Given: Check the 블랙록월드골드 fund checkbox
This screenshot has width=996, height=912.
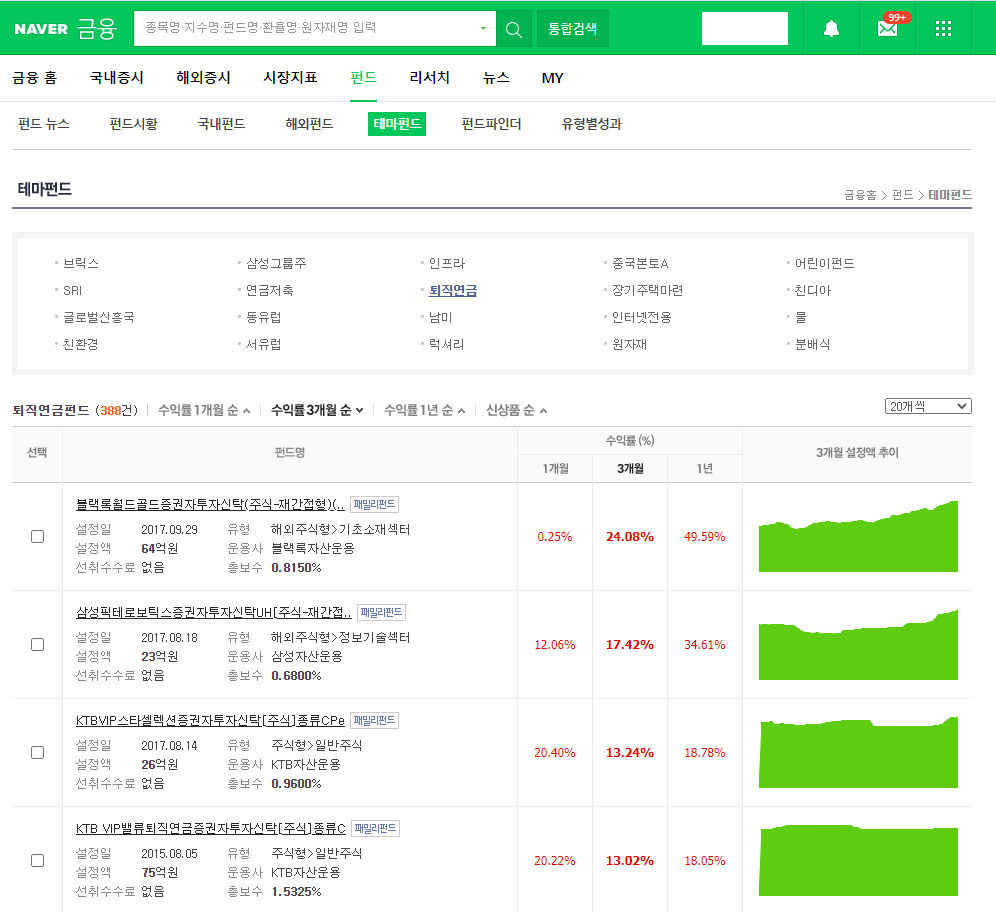Looking at the screenshot, I should tap(37, 537).
